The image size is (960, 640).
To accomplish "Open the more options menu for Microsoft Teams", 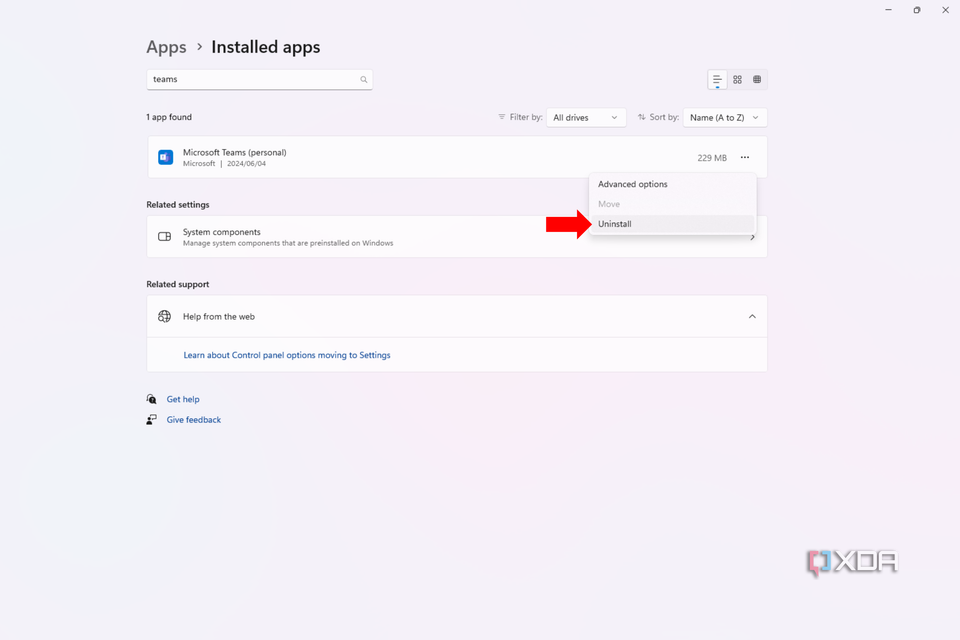I will click(745, 157).
